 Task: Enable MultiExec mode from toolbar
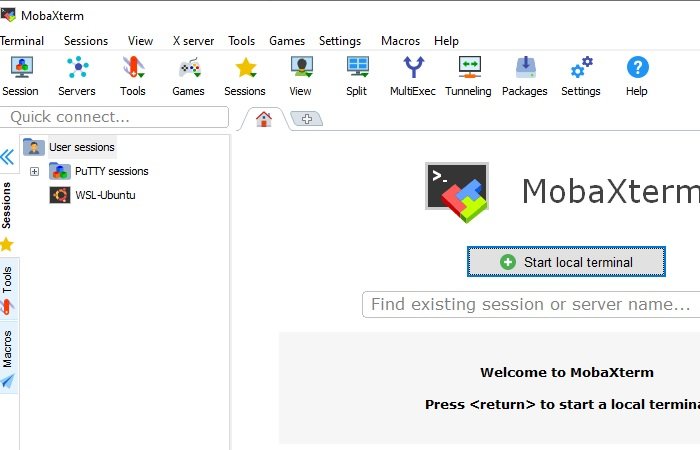pyautogui.click(x=412, y=76)
